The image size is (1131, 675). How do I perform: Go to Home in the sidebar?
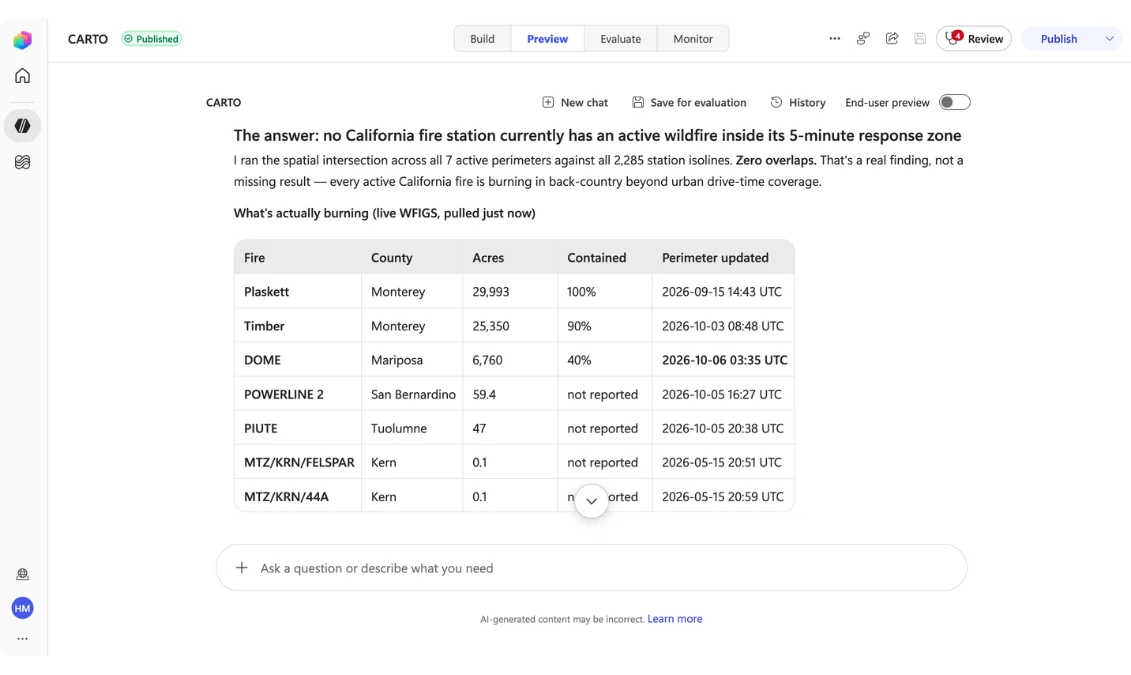pos(22,76)
